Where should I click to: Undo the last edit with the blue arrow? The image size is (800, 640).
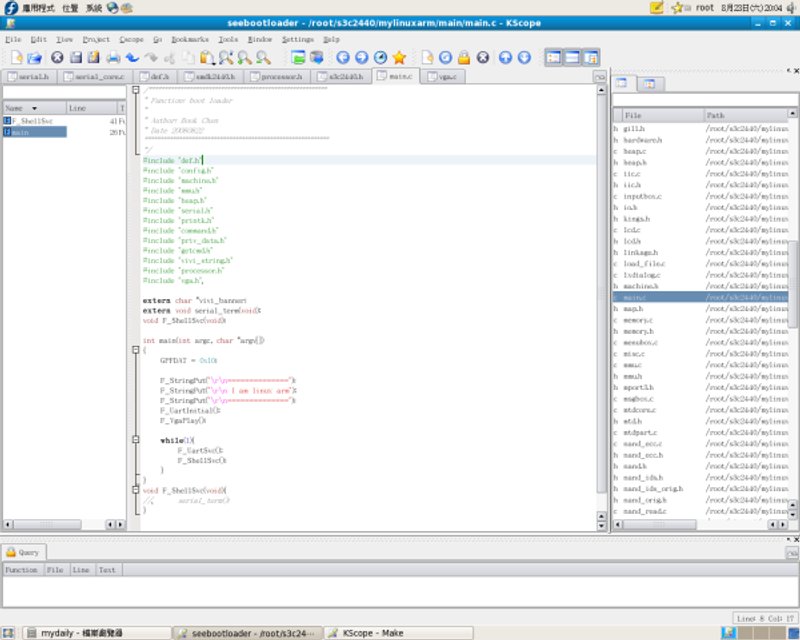[x=132, y=58]
